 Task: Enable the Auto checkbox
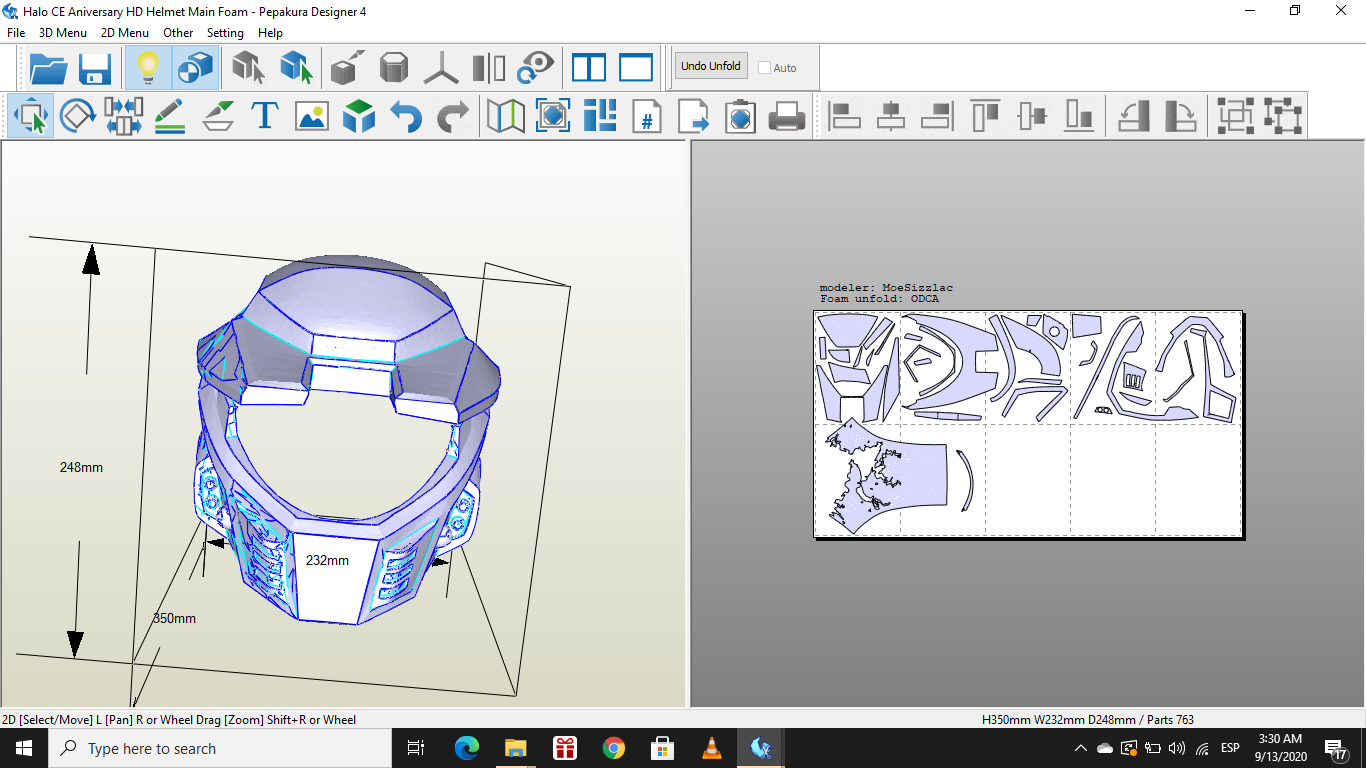tap(765, 68)
